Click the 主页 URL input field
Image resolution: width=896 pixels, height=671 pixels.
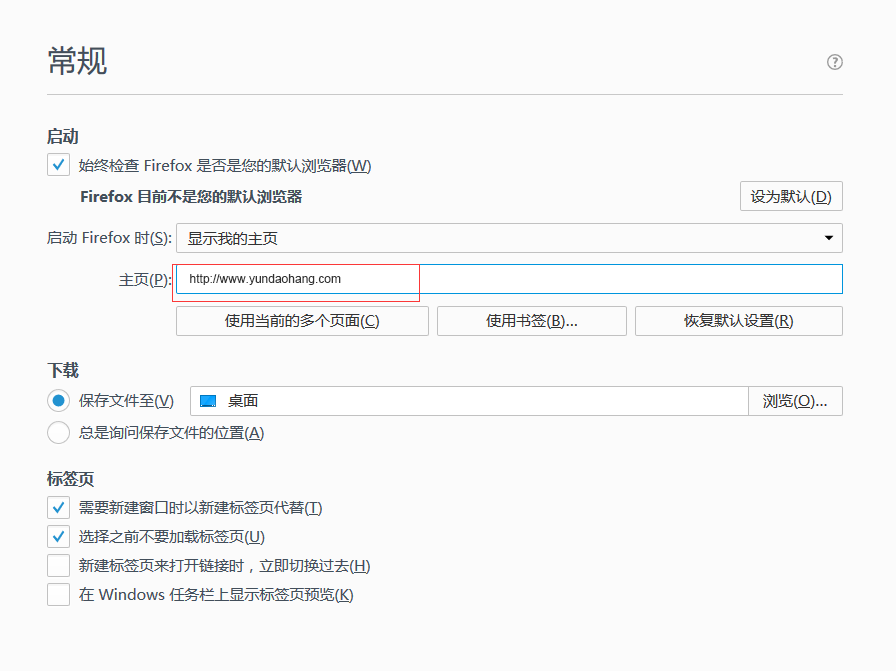point(509,279)
